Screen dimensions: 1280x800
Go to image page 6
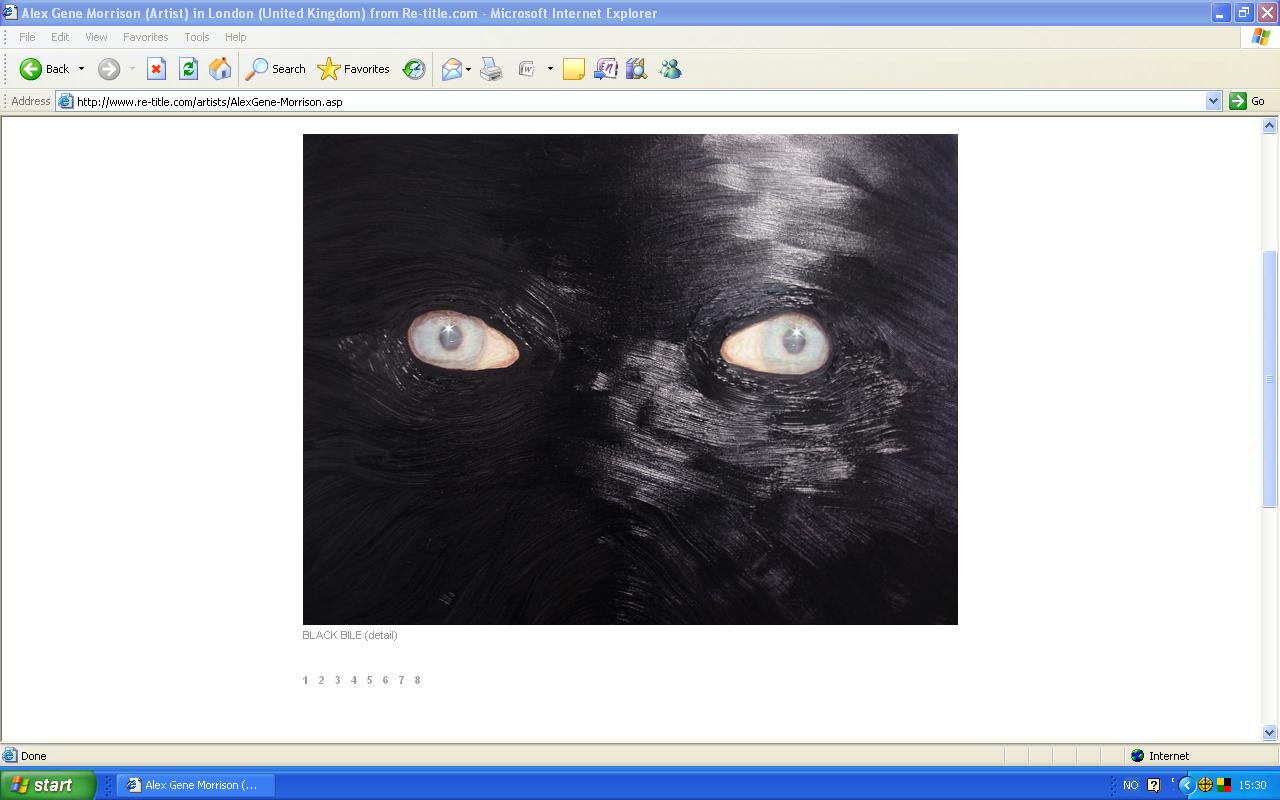click(385, 680)
